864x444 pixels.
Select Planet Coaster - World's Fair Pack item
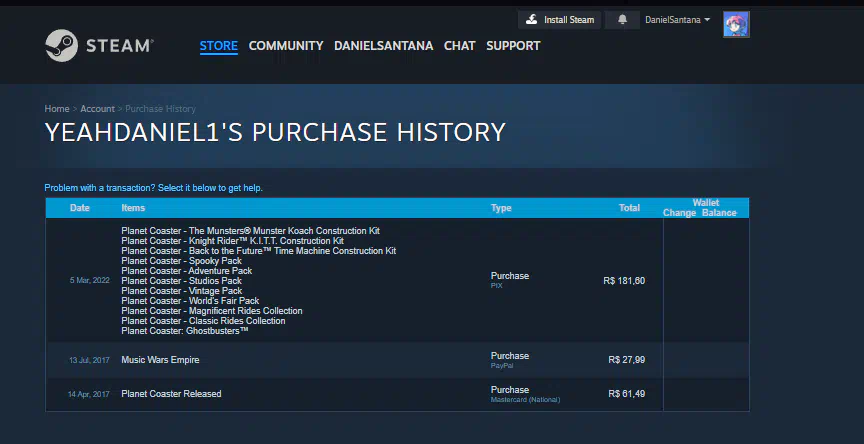(190, 301)
